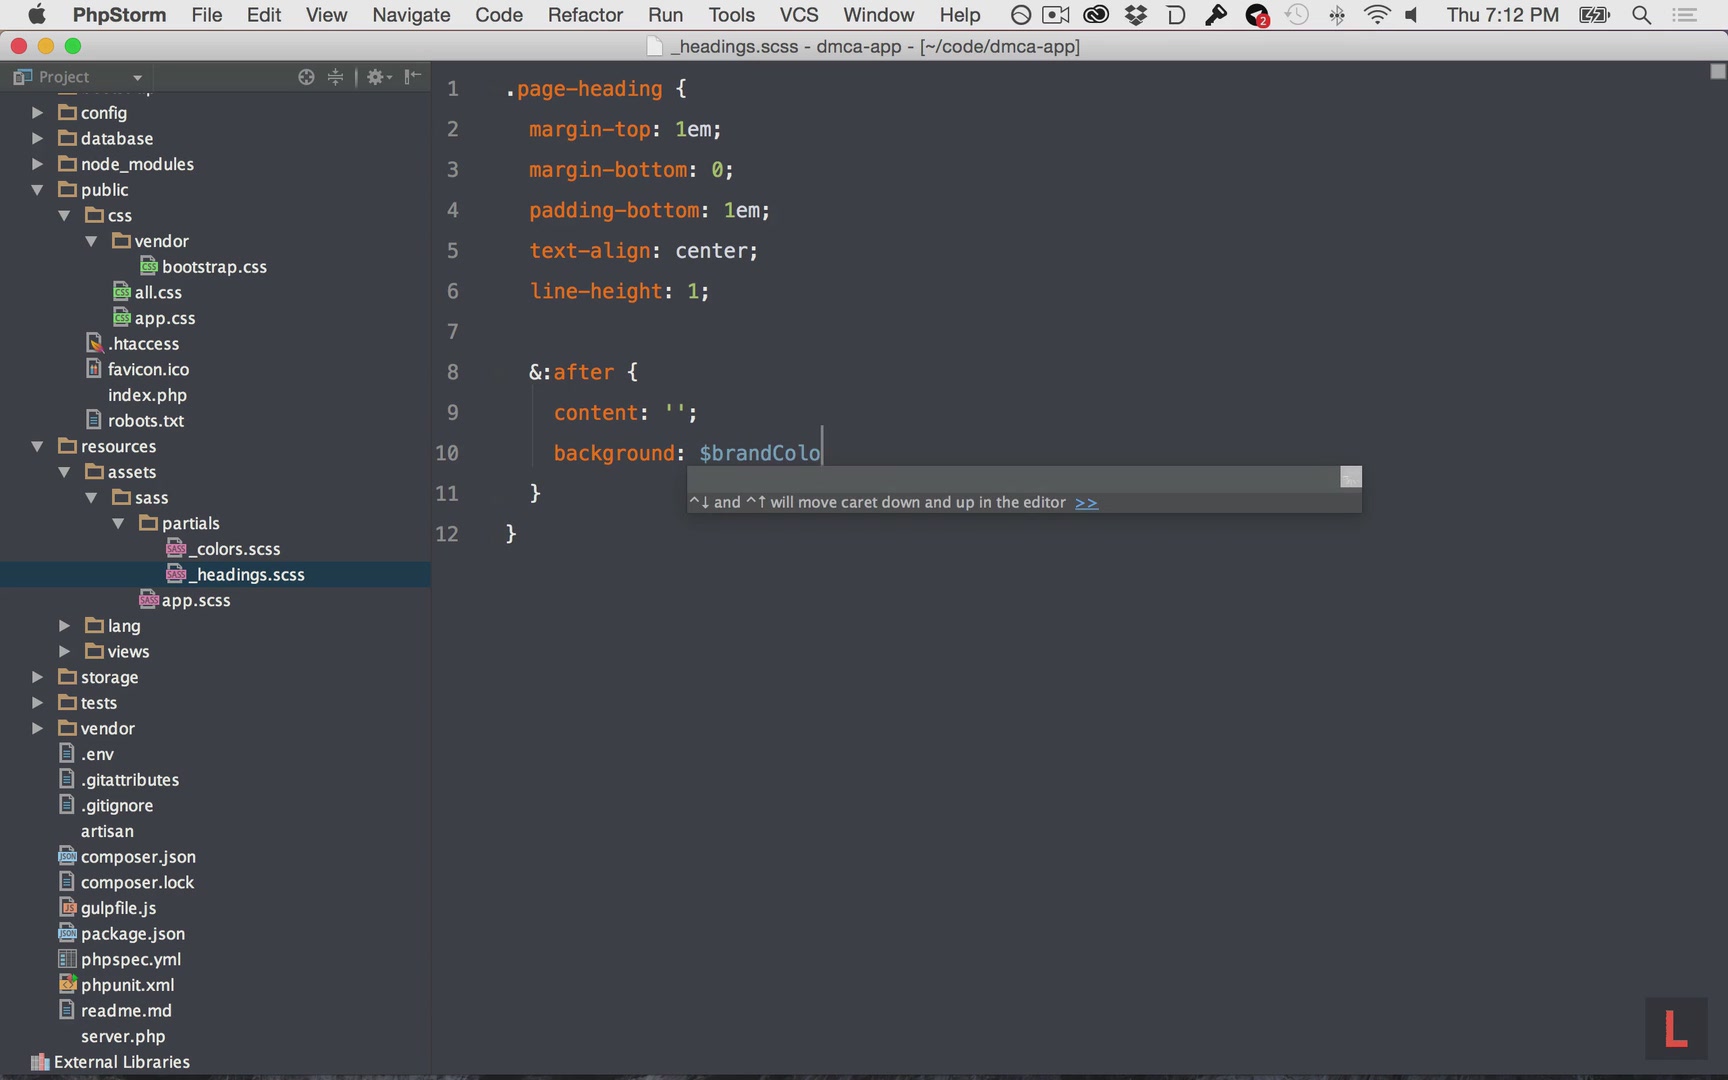Open the File menu
Image resolution: width=1728 pixels, height=1080 pixels.
click(206, 15)
